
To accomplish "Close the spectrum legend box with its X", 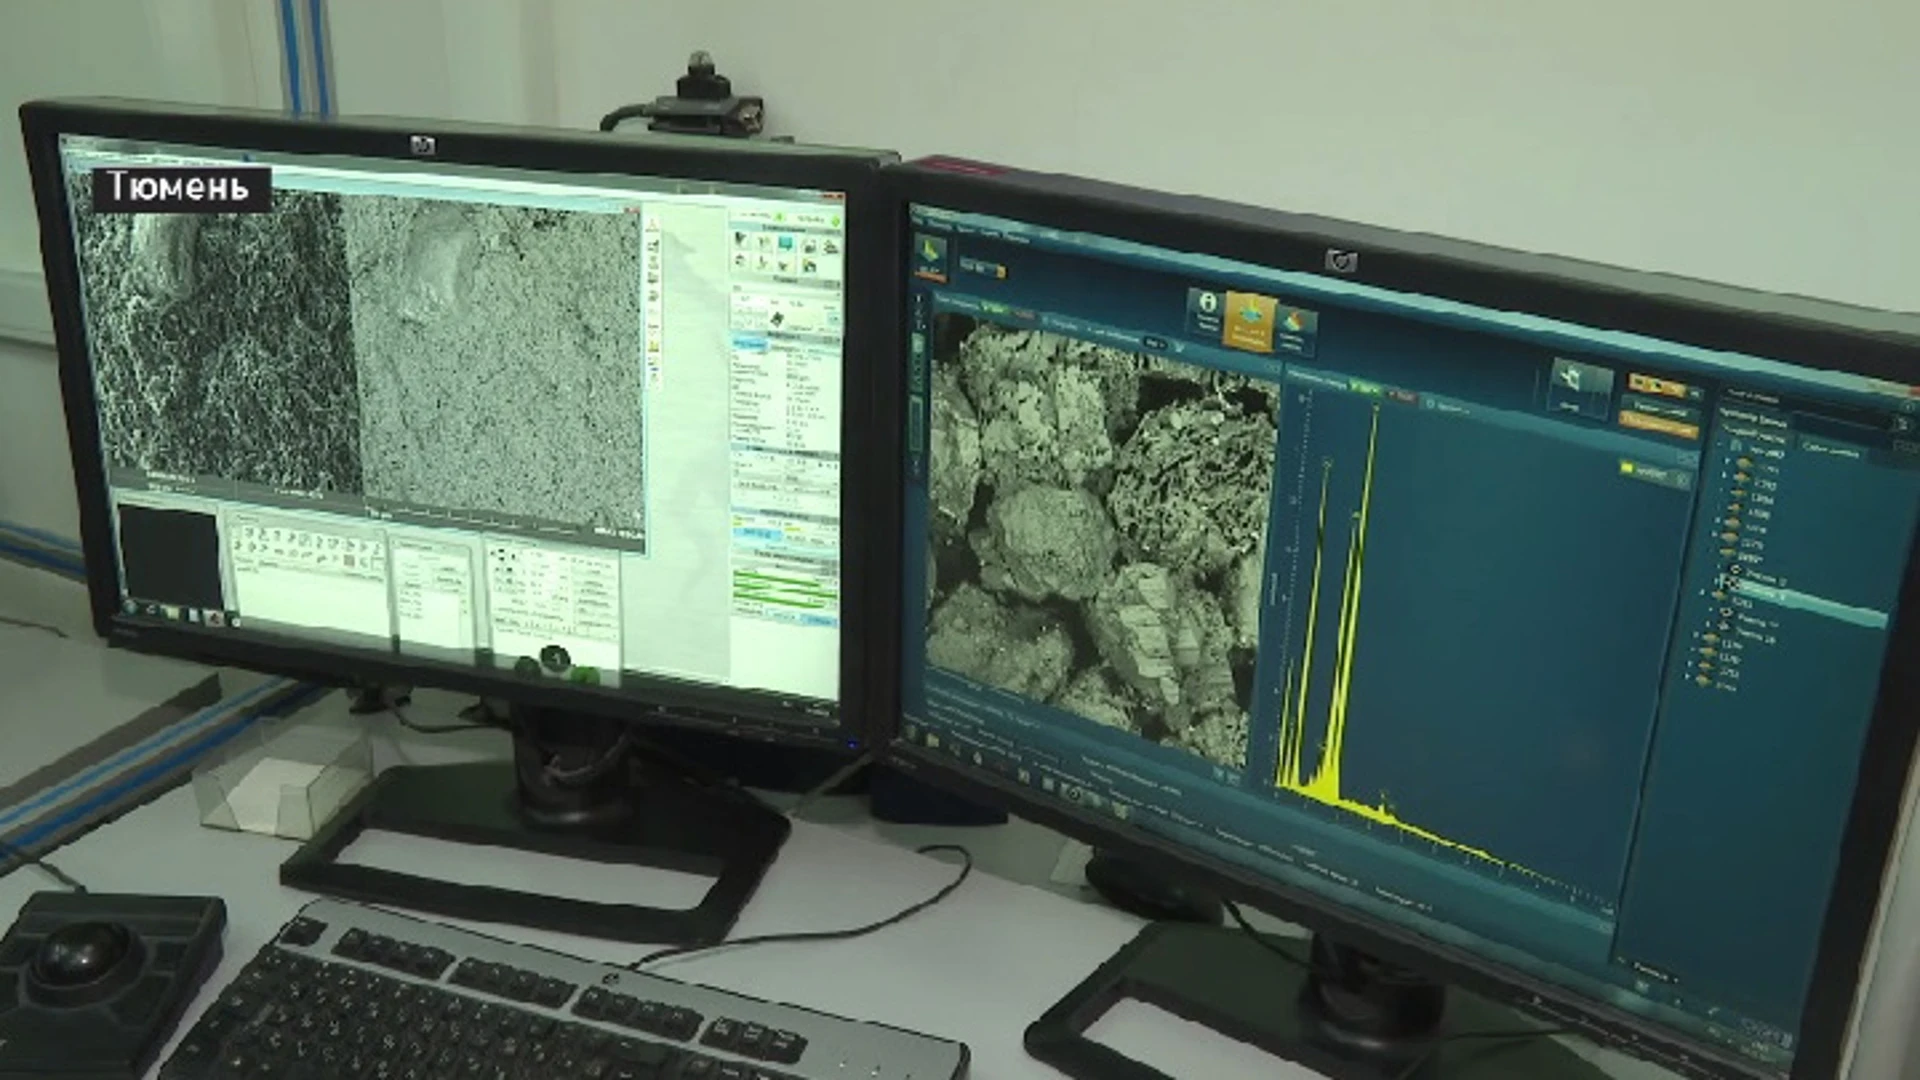I will (1683, 479).
